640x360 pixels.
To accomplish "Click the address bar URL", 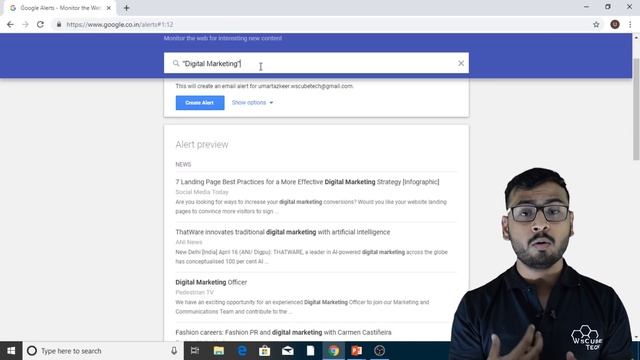I will coord(120,24).
